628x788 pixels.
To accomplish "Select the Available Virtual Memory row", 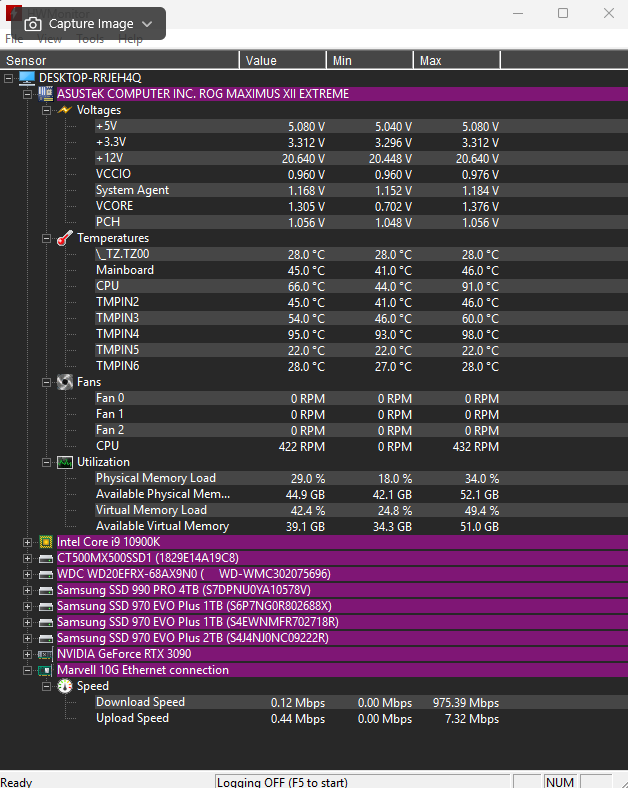I will [x=361, y=526].
